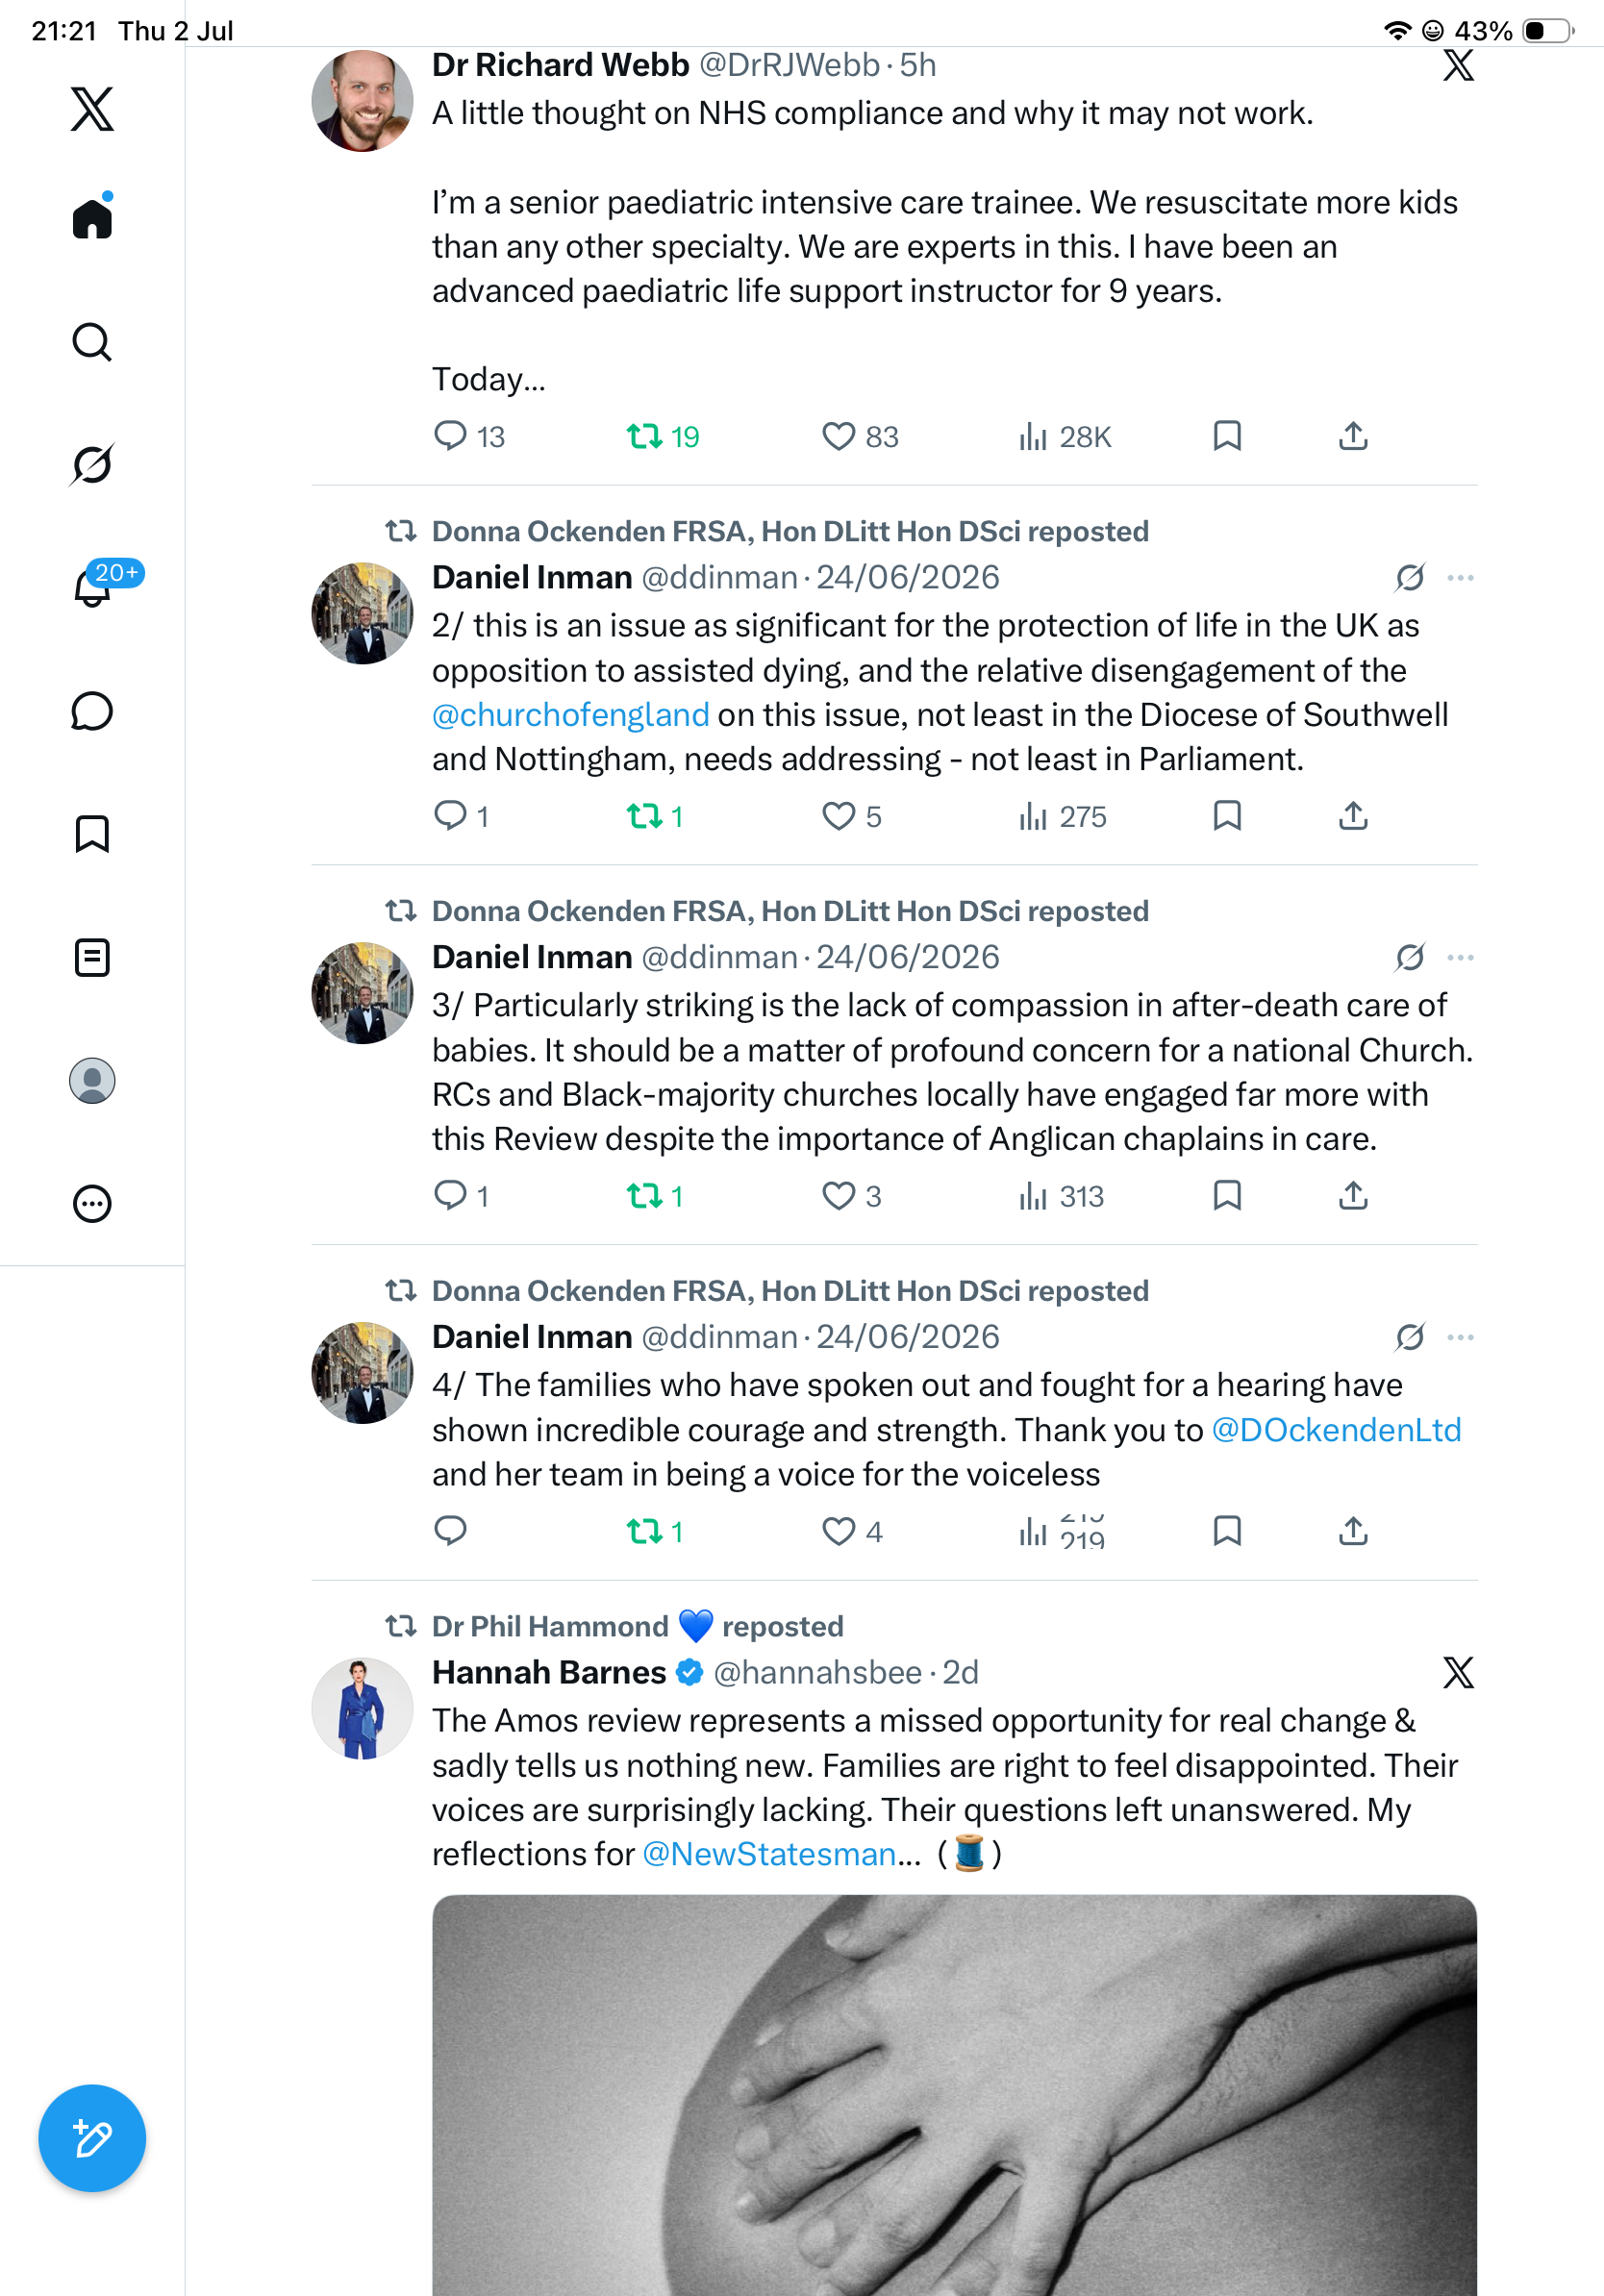Screen dimensions: 1604x2296
Task: Like Dr Richard Webb's post
Action: tap(860, 436)
